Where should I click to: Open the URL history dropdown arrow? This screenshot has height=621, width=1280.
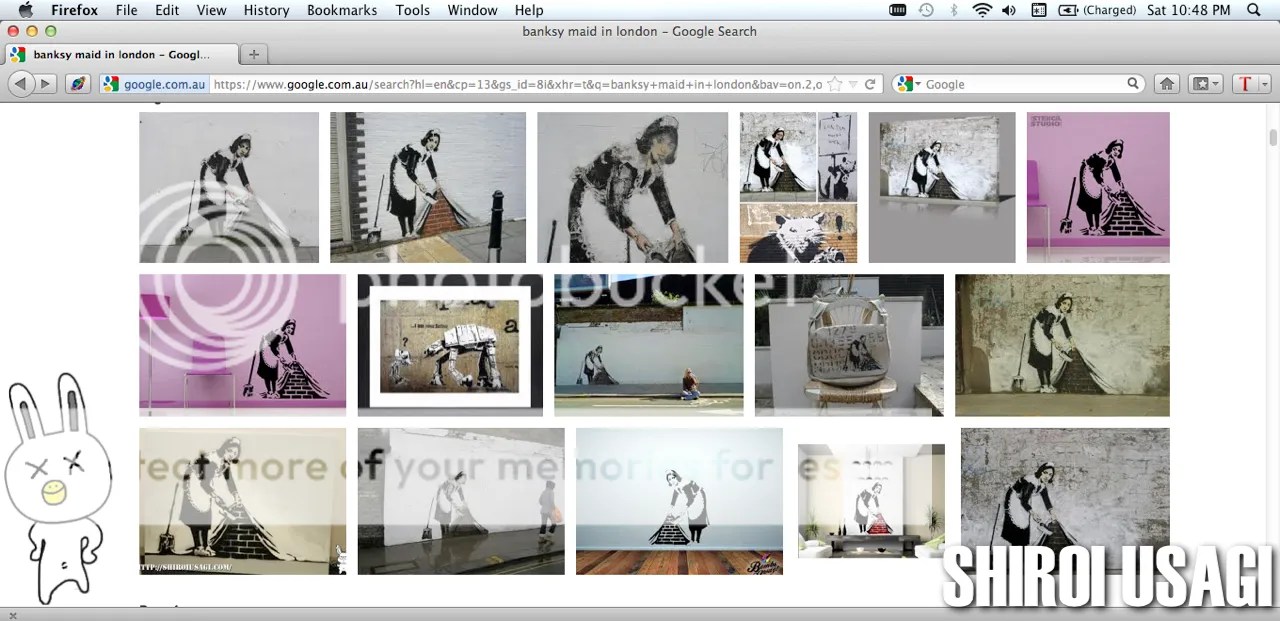853,84
